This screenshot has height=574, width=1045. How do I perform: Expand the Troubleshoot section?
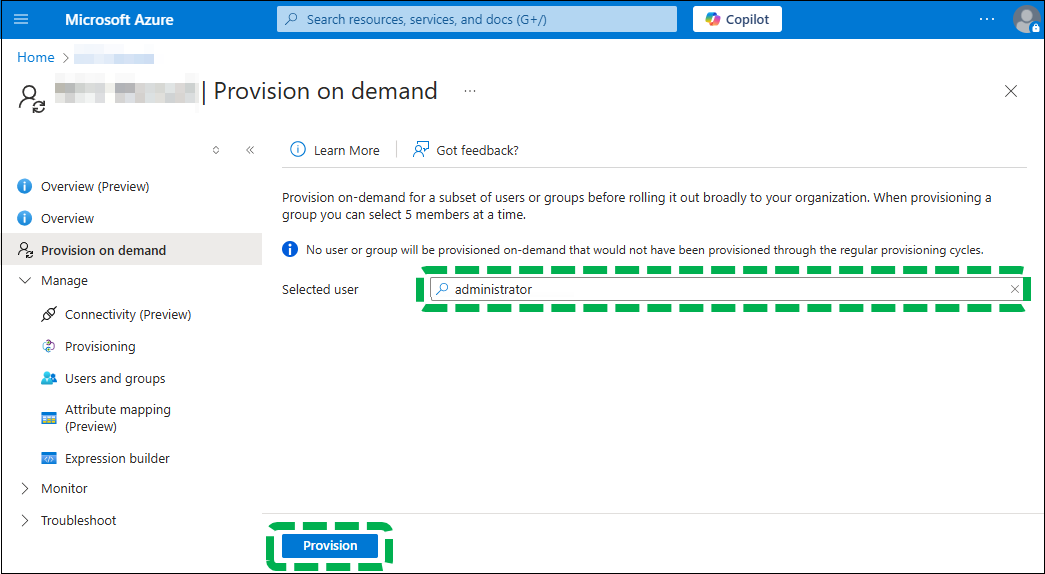click(x=26, y=521)
